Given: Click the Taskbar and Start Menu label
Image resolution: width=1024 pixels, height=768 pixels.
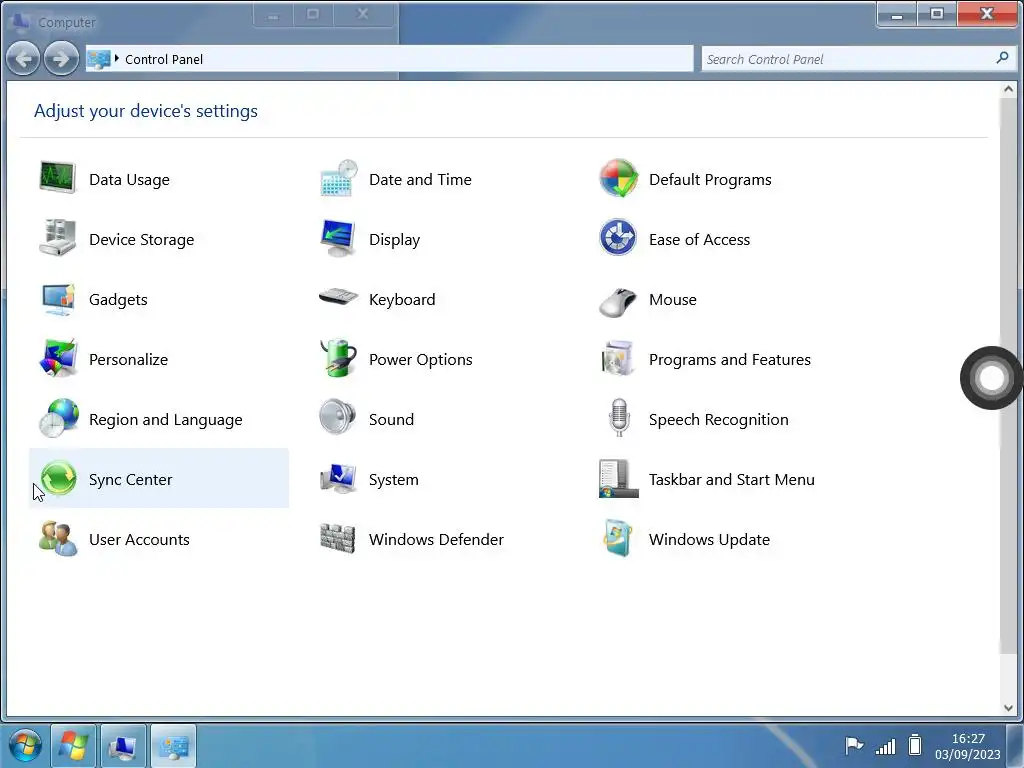Looking at the screenshot, I should coord(731,480).
